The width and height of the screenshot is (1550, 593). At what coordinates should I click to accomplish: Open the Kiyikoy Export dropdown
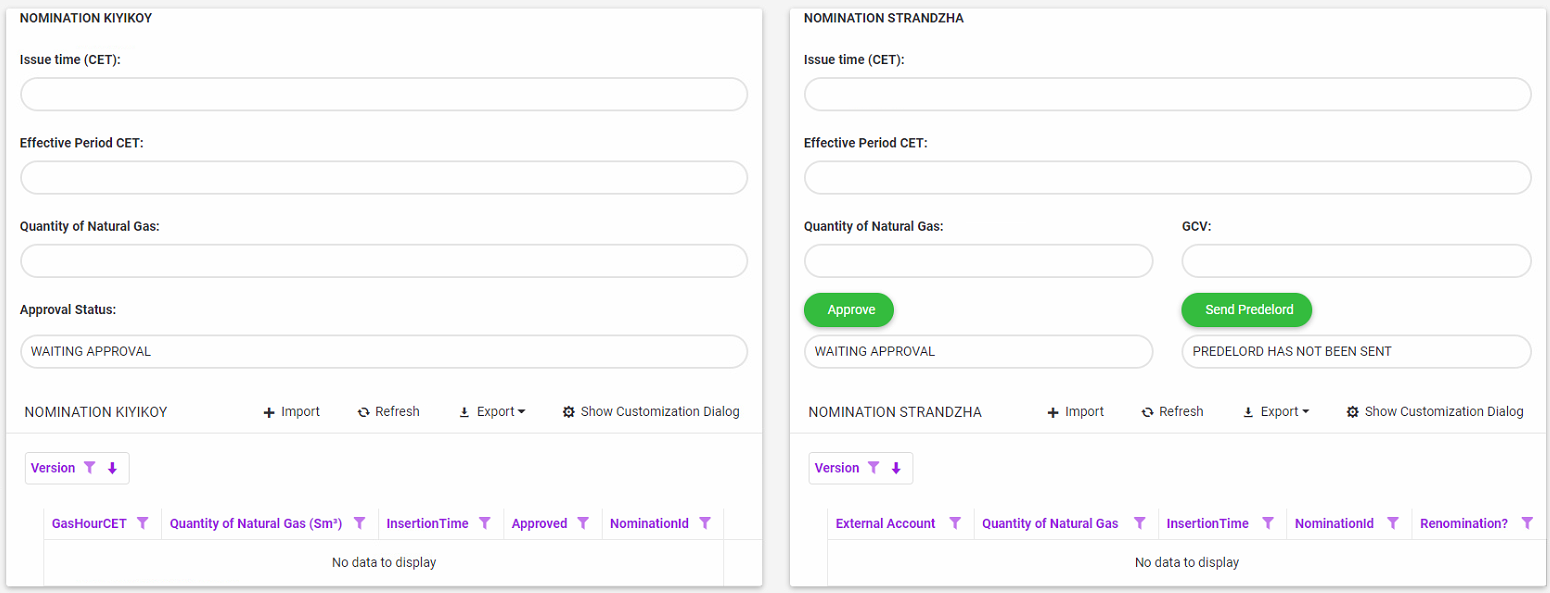tap(492, 412)
